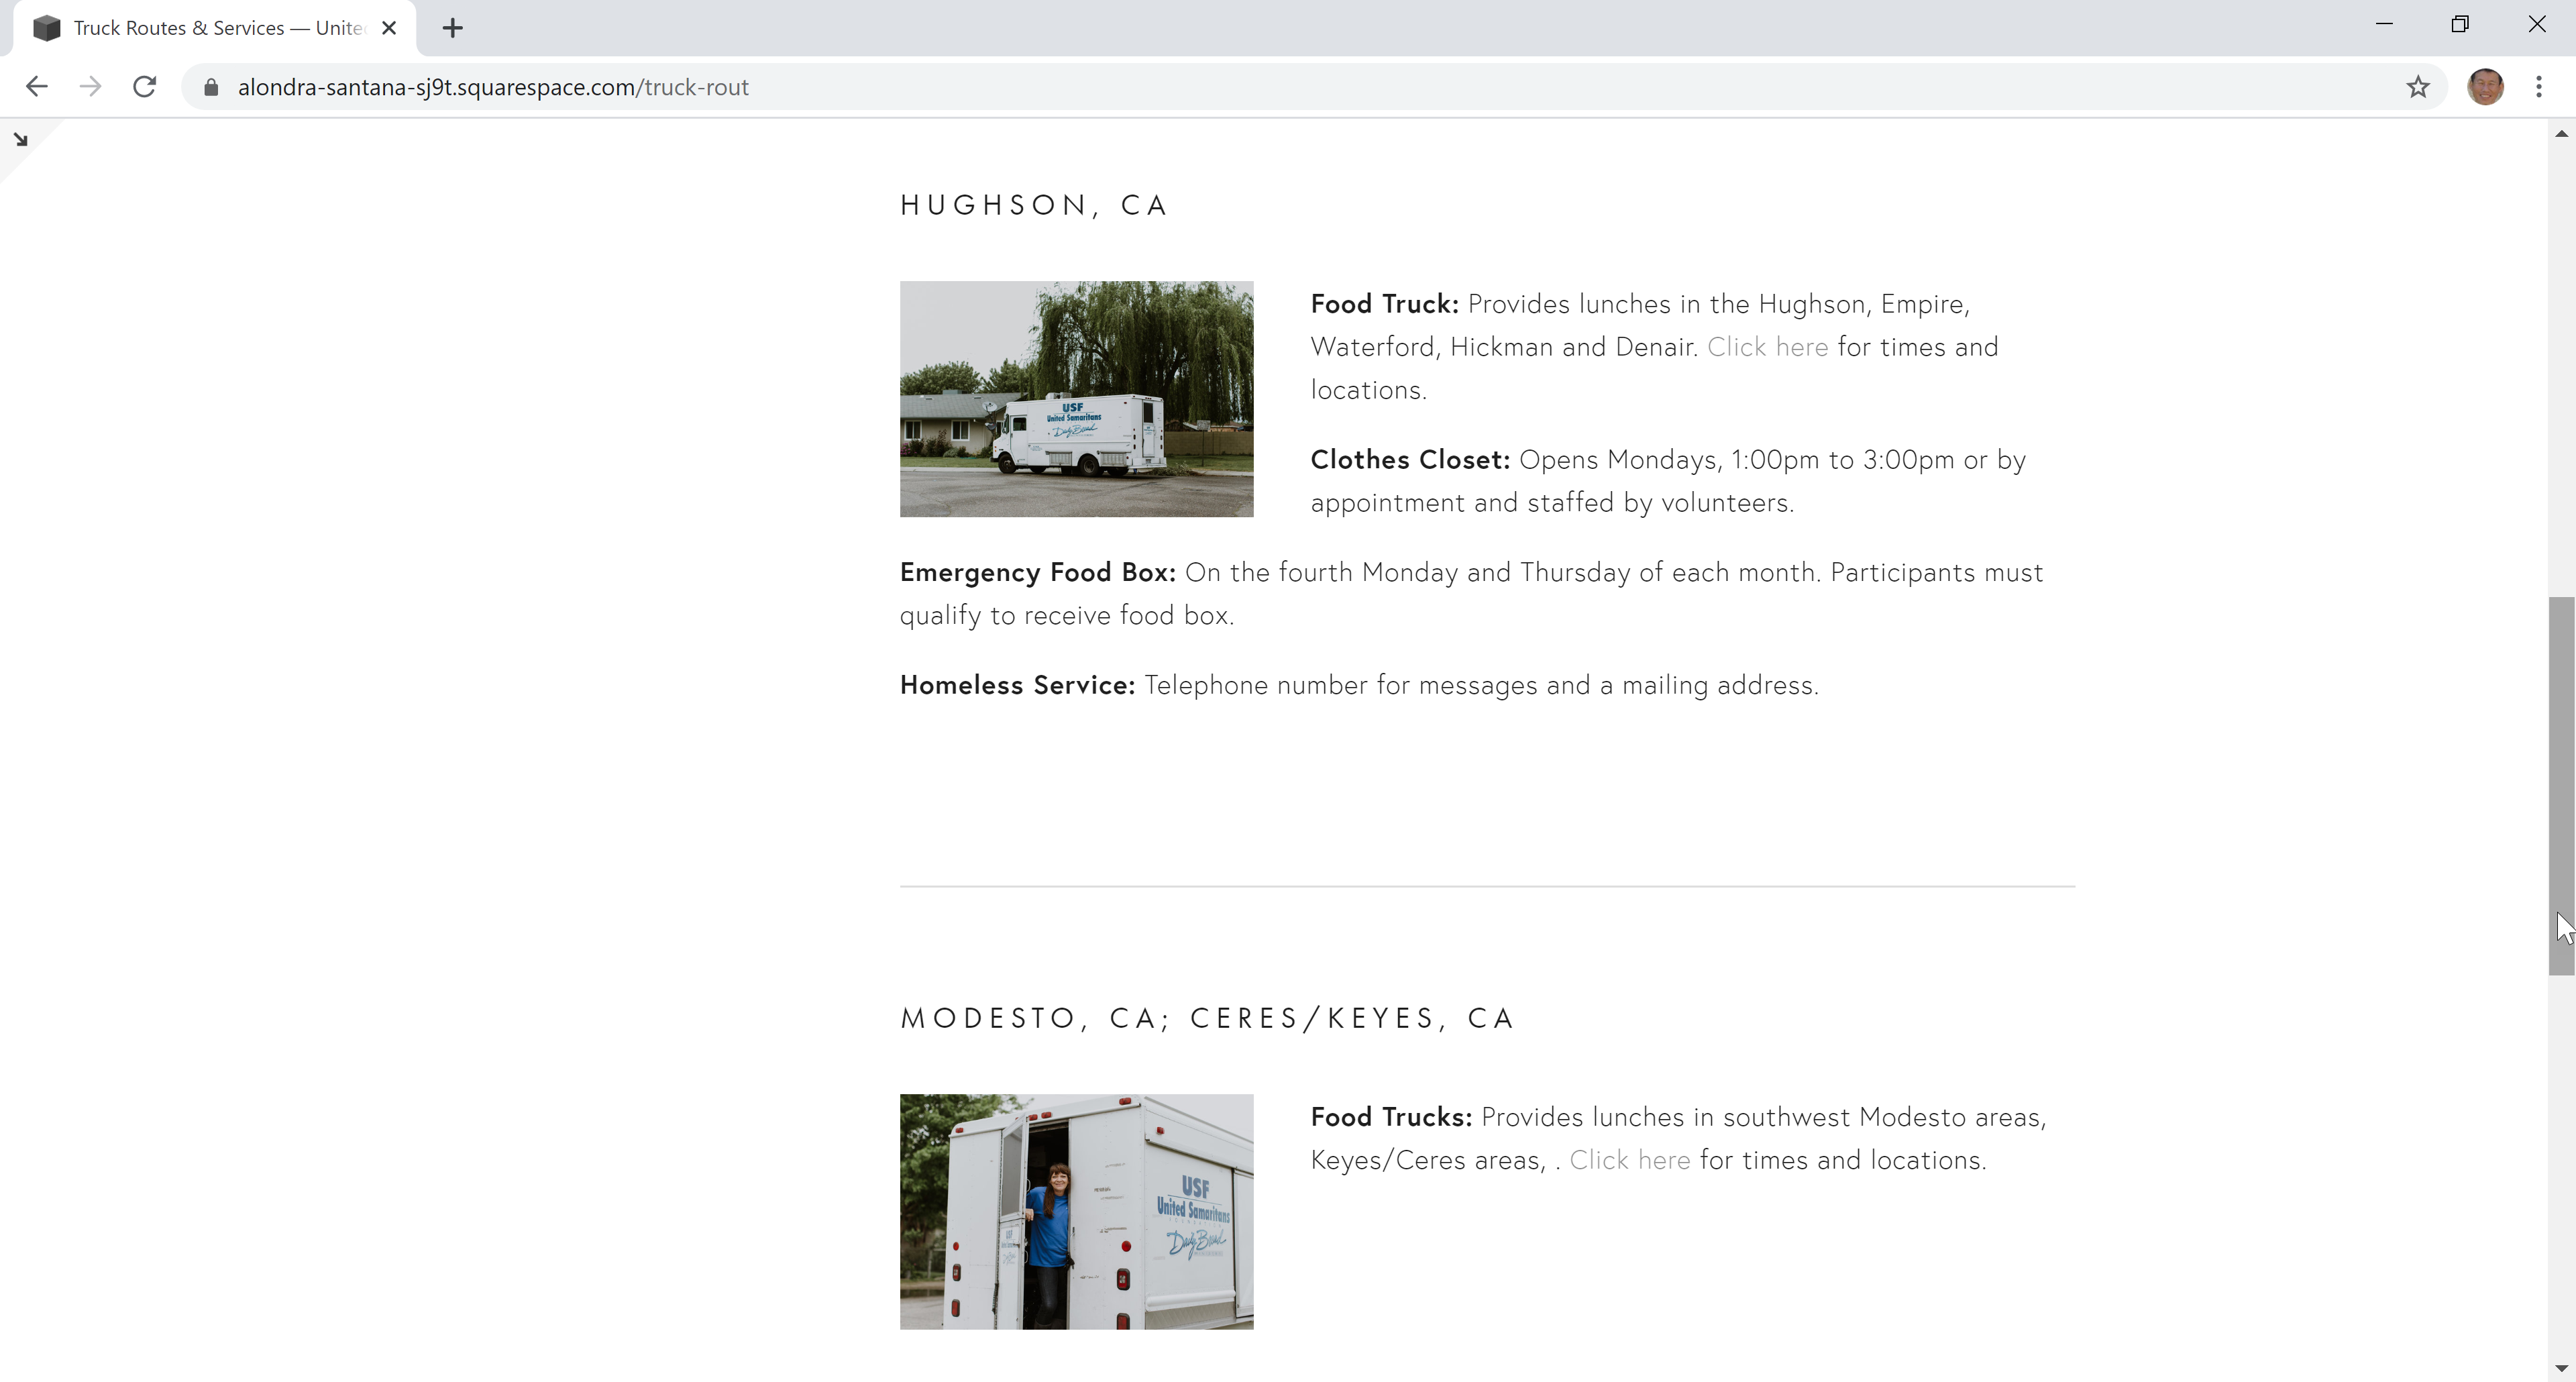Click the Hughson food truck photo
2576x1382 pixels.
coord(1076,399)
